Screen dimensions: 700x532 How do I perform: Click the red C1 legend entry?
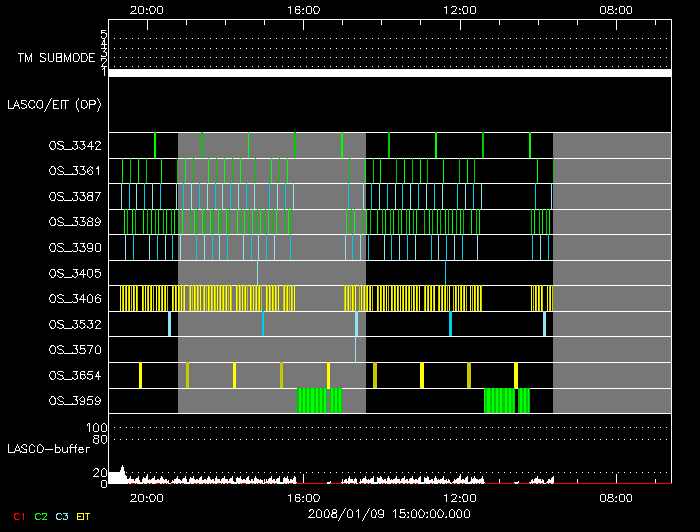pyautogui.click(x=19, y=517)
